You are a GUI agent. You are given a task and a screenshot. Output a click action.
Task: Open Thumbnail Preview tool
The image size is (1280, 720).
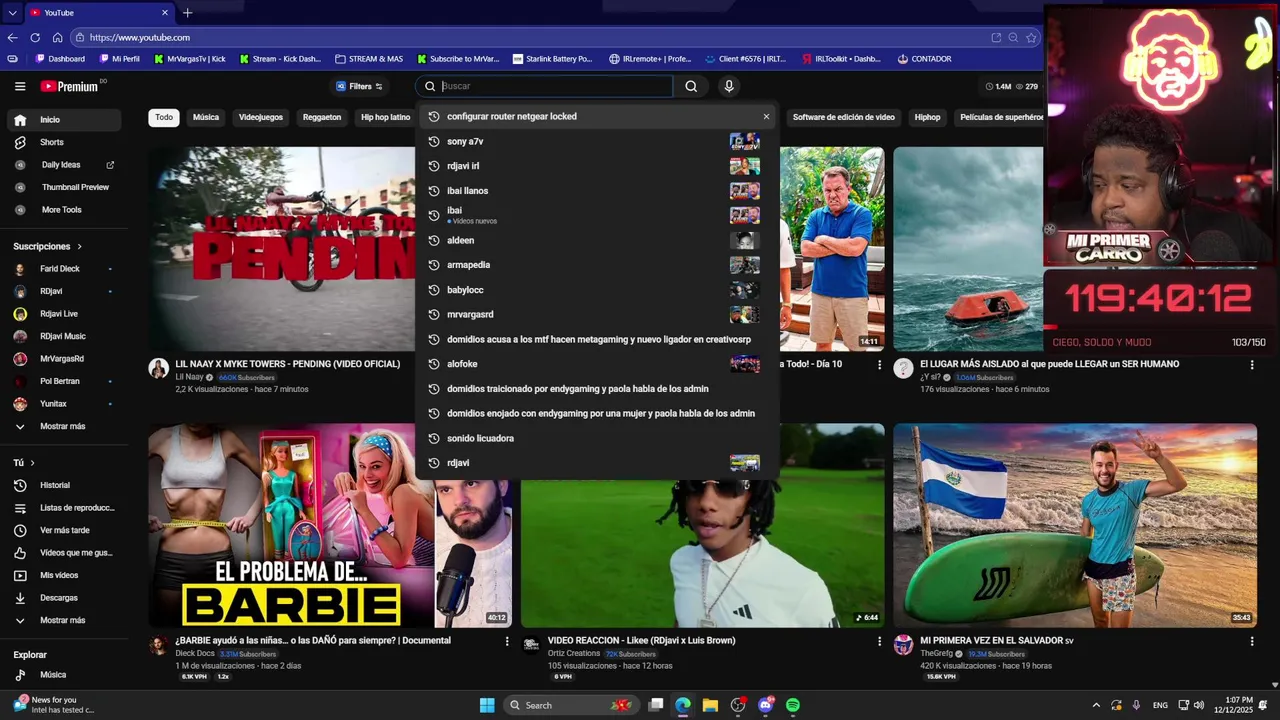[x=64, y=187]
